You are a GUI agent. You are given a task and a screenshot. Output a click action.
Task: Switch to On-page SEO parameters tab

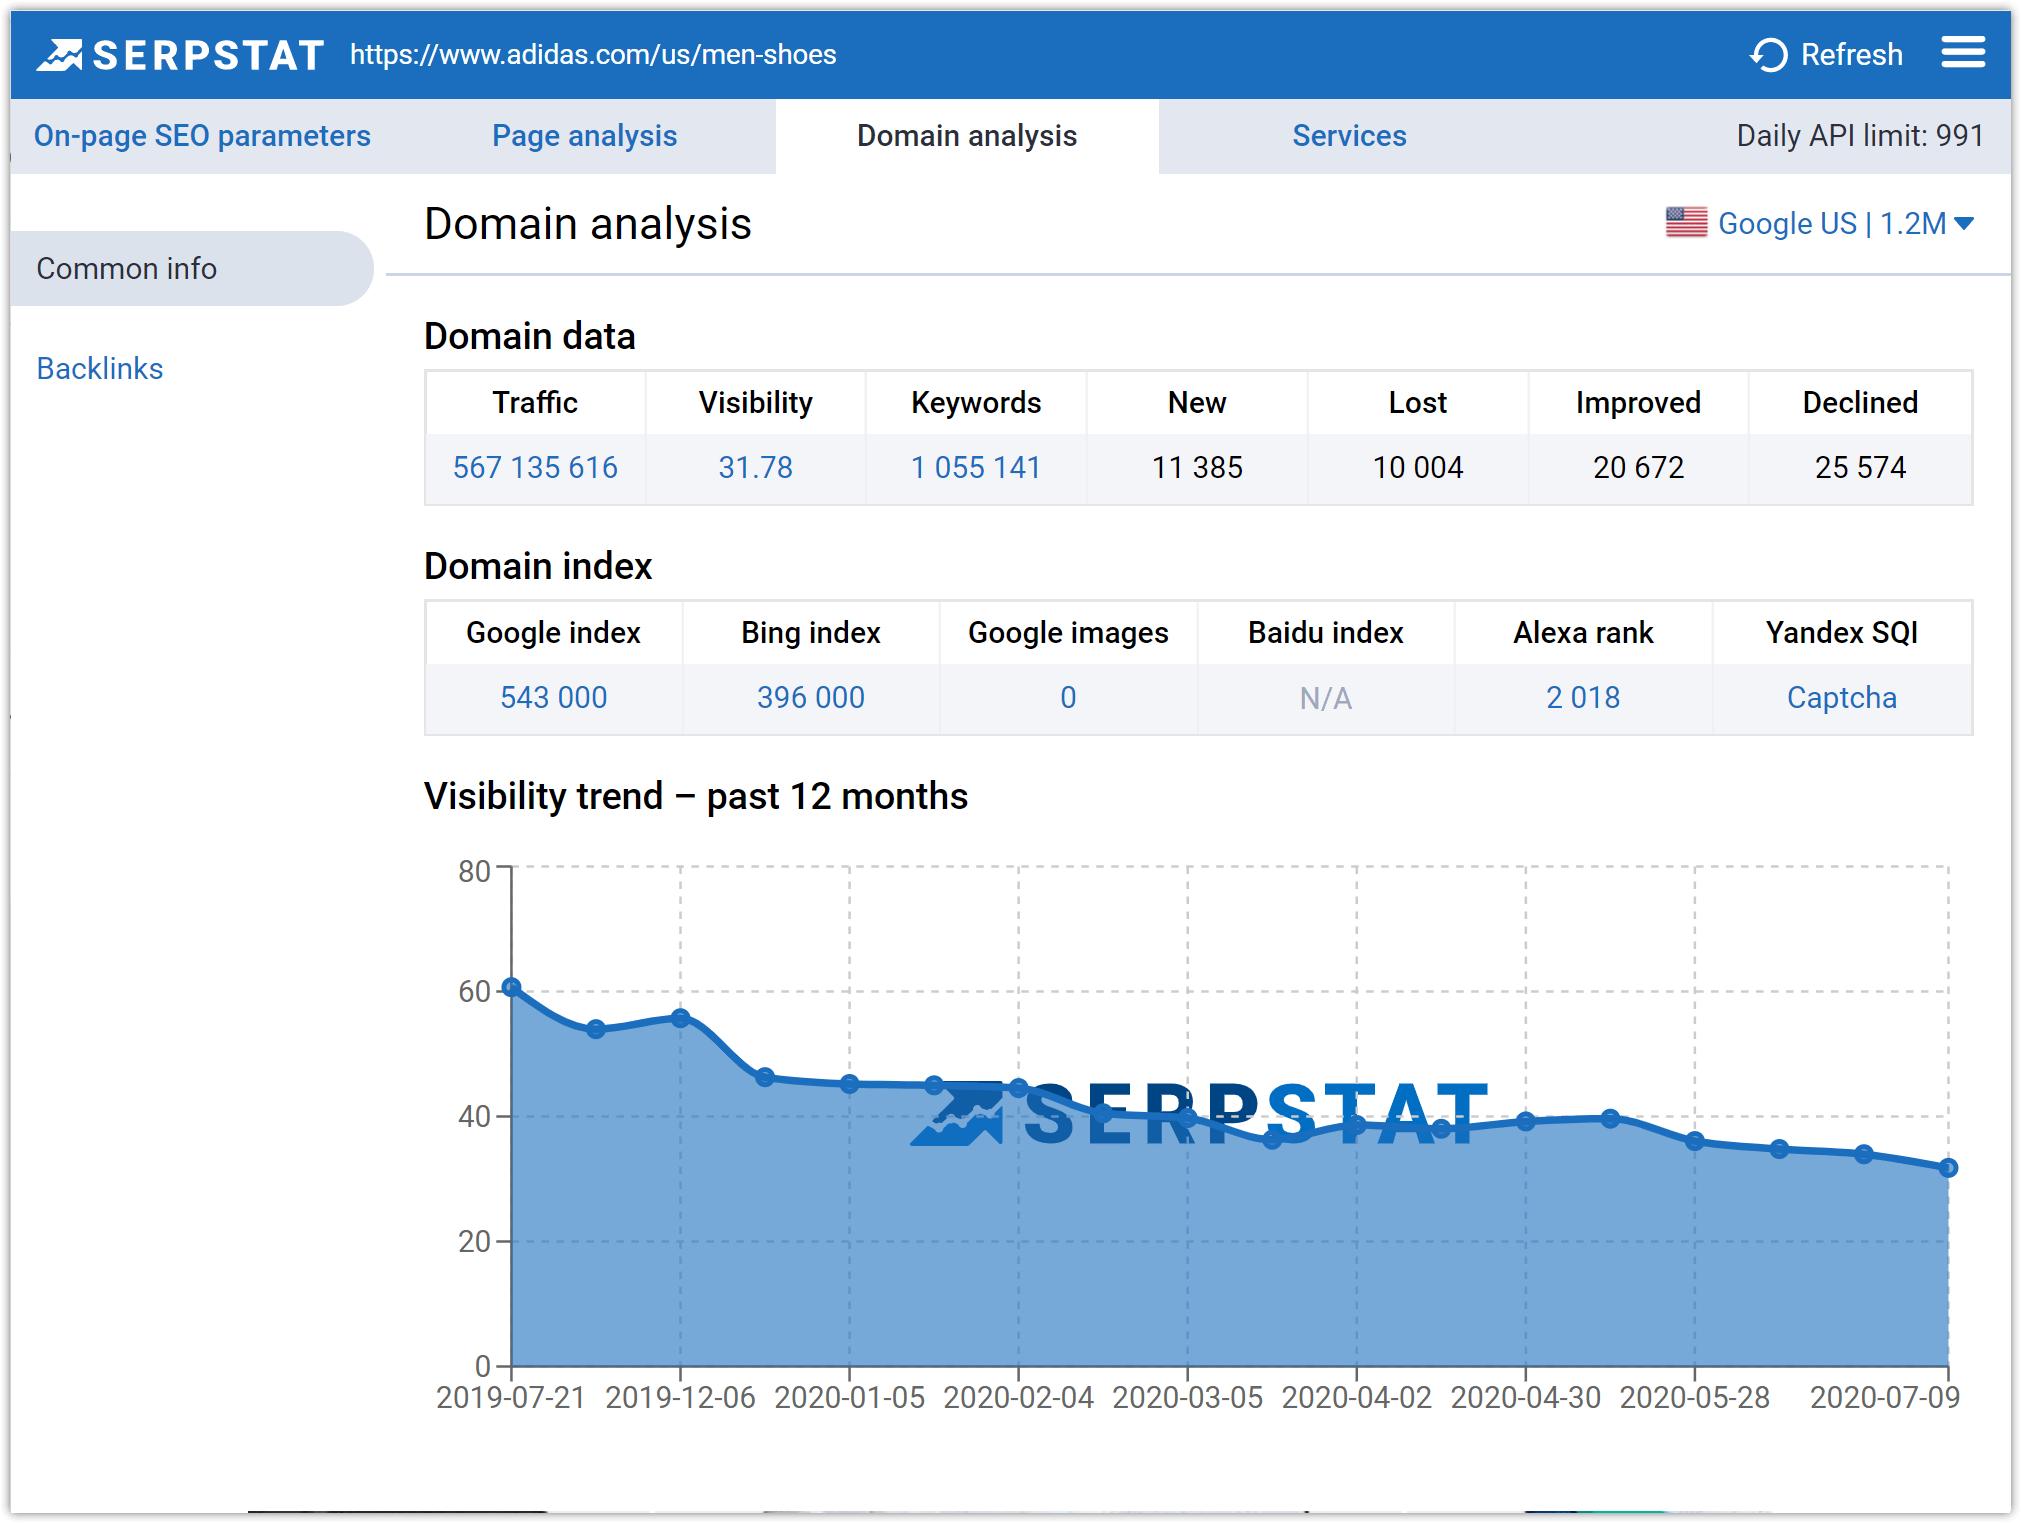coord(202,136)
